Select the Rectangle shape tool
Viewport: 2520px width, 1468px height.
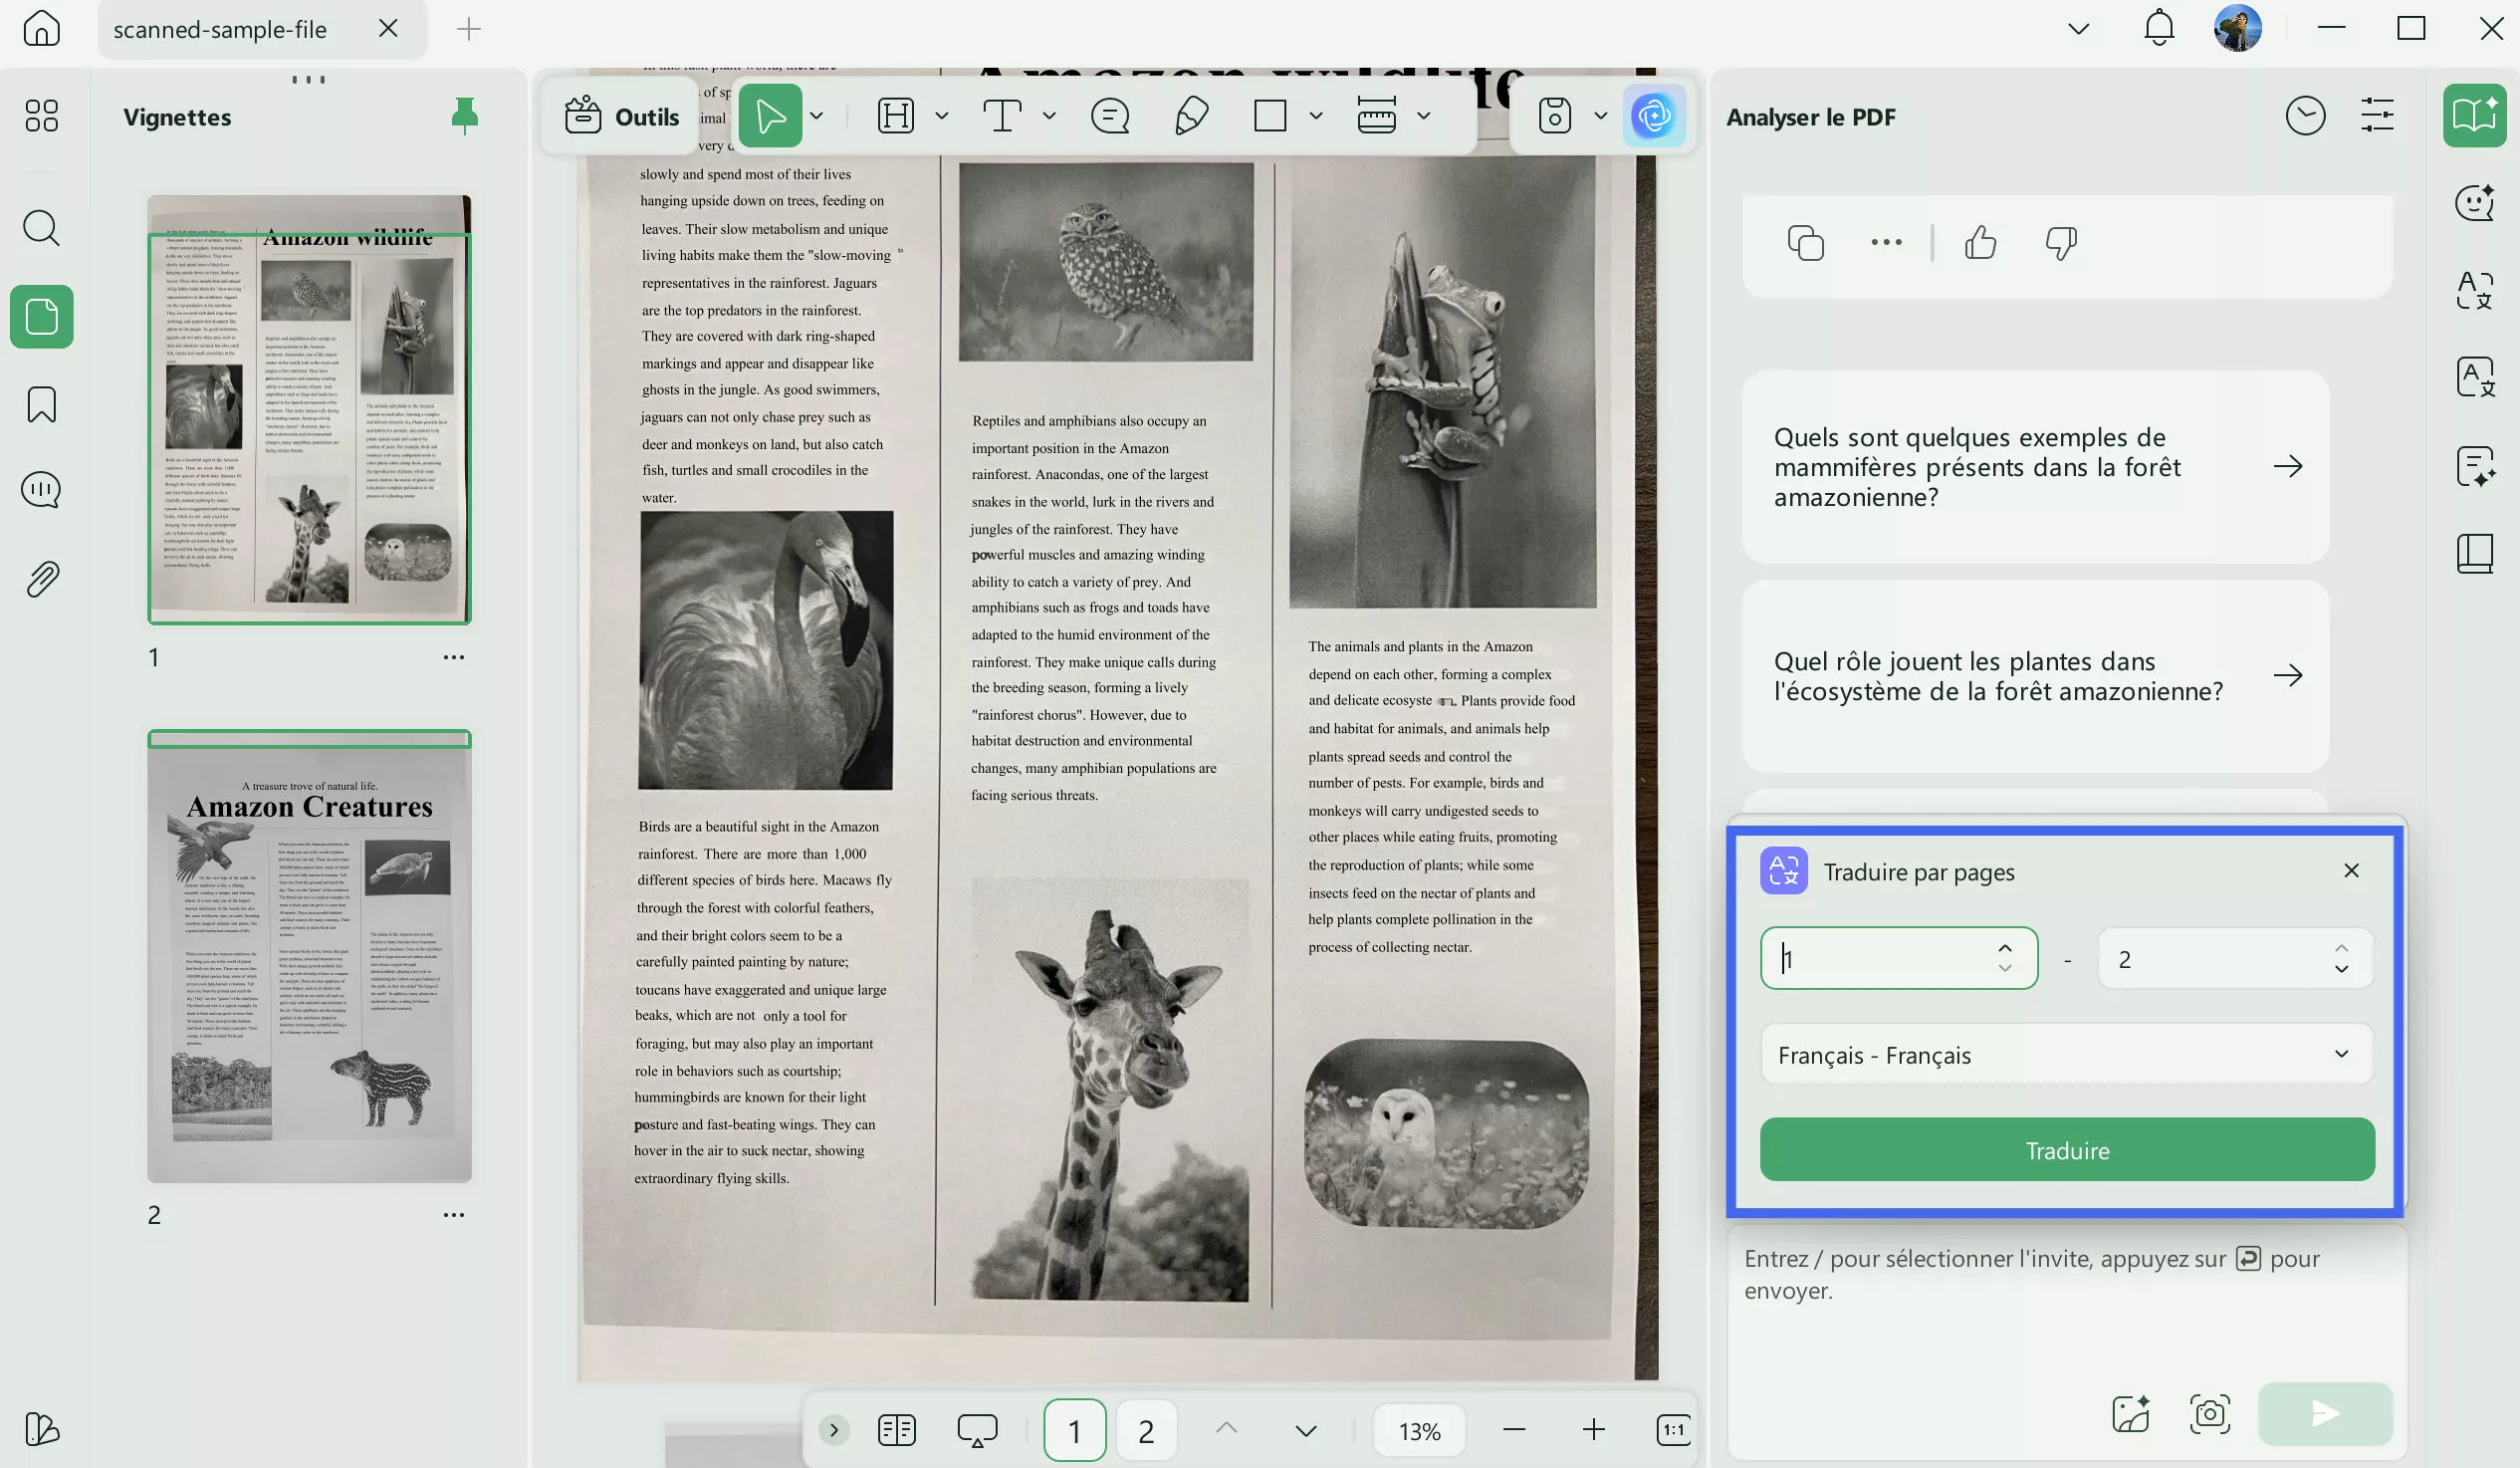(1270, 115)
